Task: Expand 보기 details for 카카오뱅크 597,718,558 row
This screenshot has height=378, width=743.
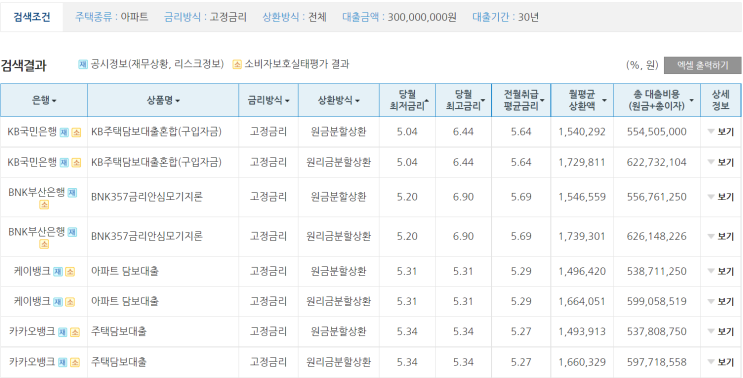Action: [721, 362]
